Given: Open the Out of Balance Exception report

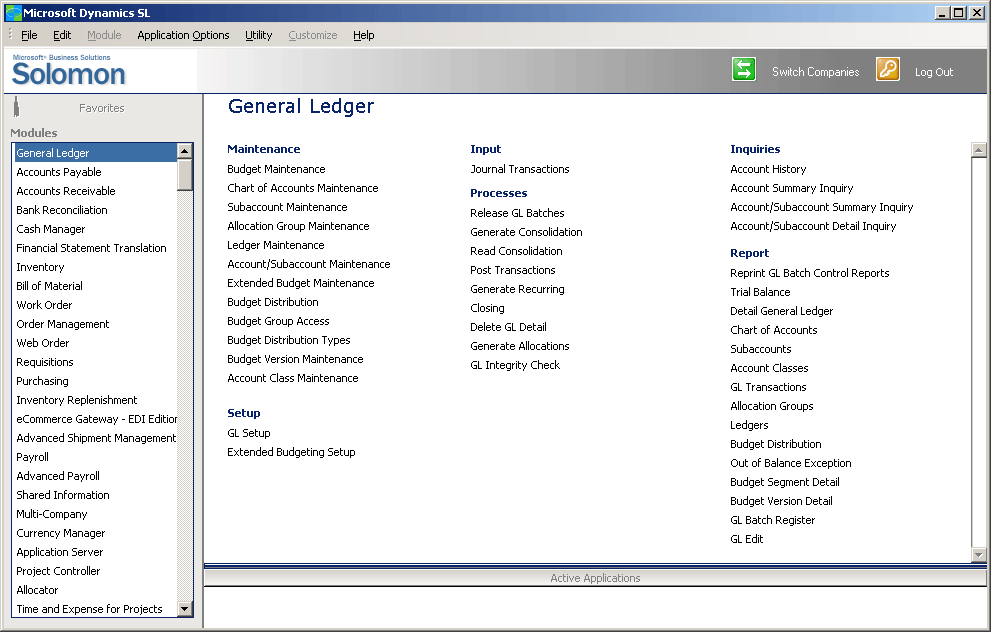Looking at the screenshot, I should pyautogui.click(x=791, y=463).
